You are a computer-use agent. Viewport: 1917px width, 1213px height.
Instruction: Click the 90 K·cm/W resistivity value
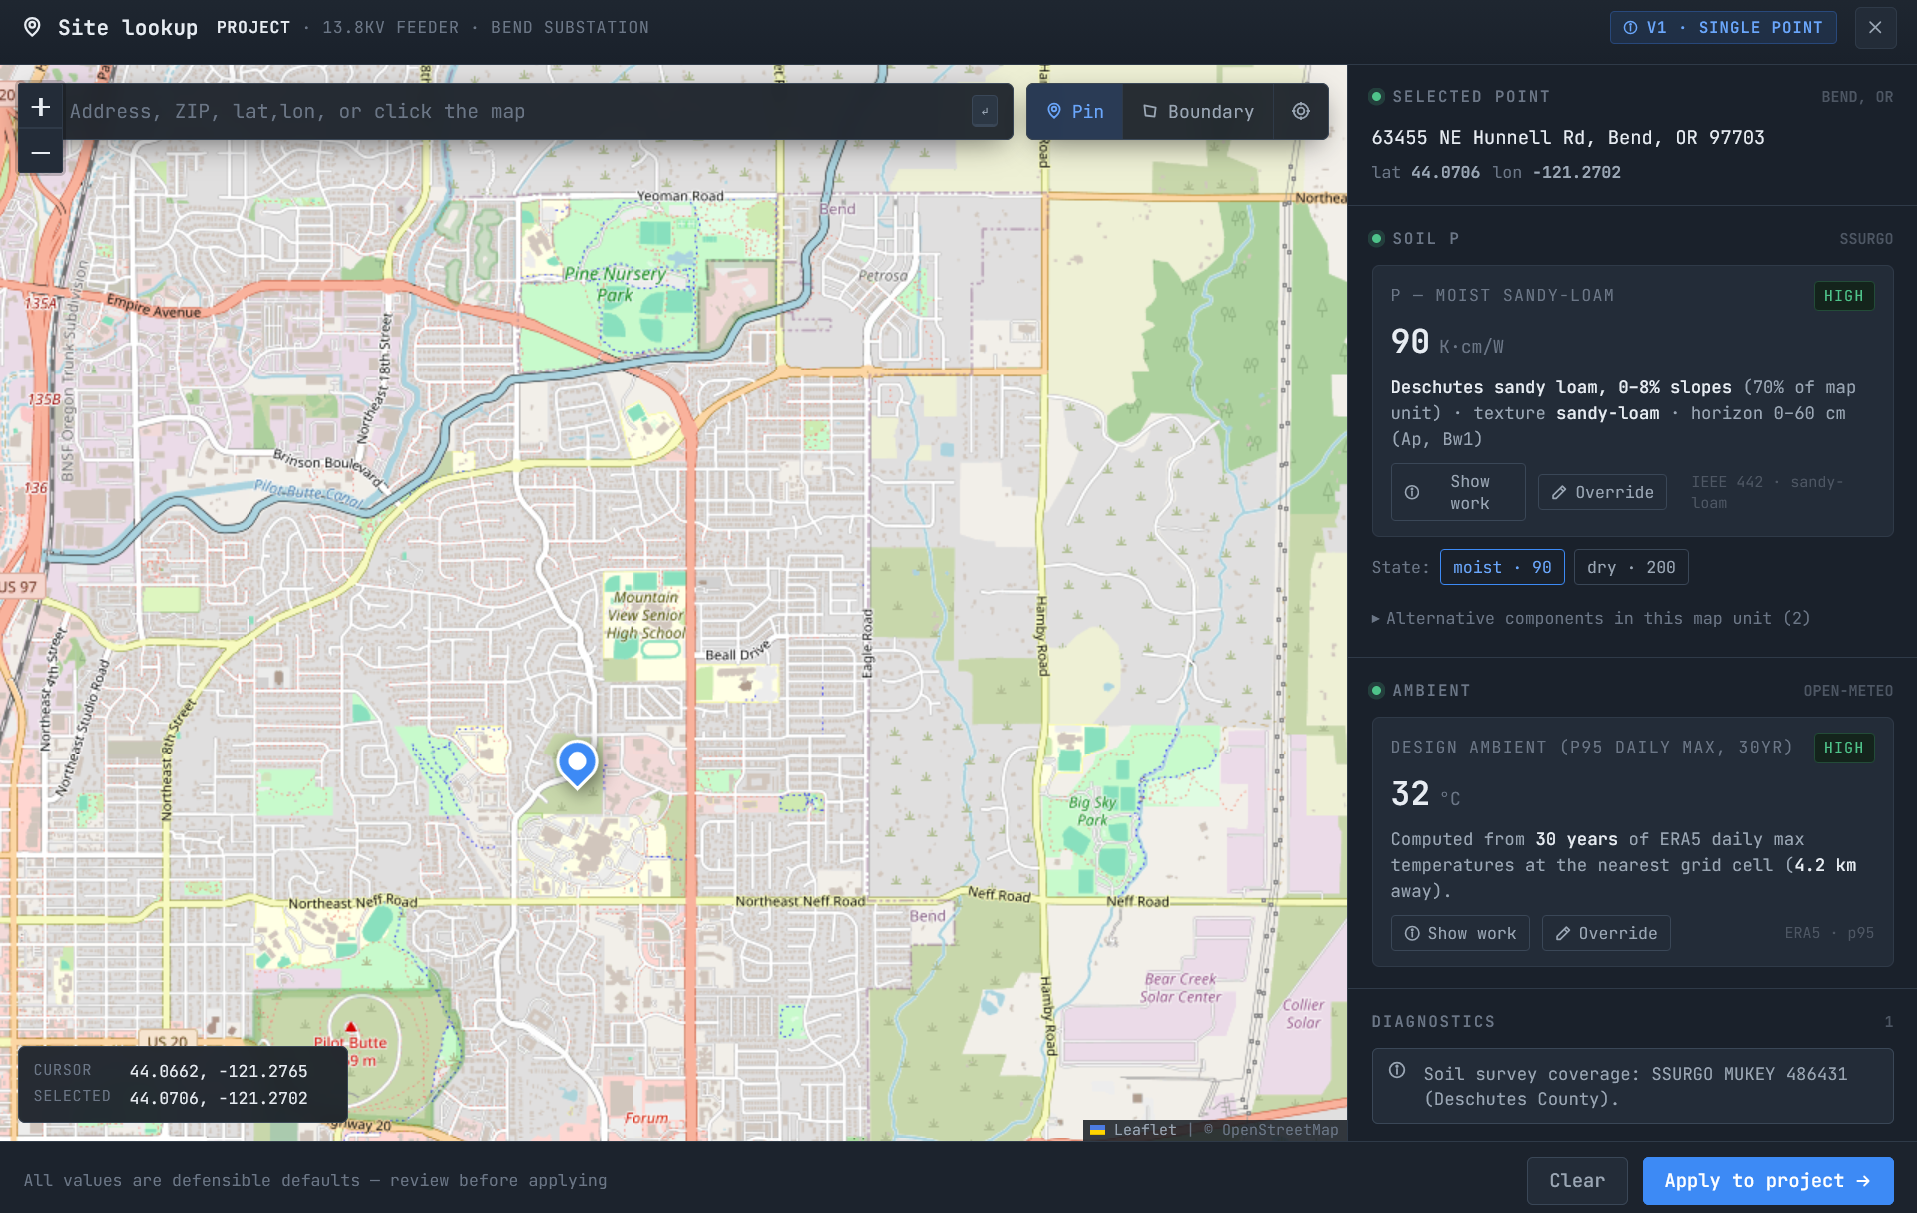tap(1447, 342)
